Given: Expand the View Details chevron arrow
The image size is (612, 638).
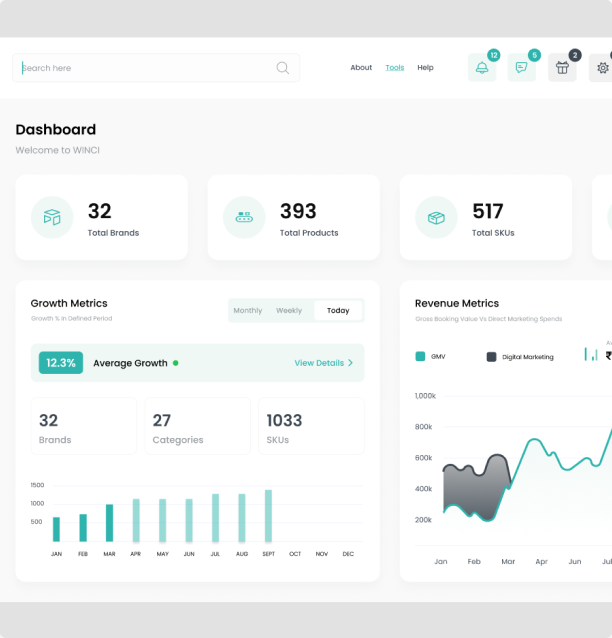Looking at the screenshot, I should pos(350,363).
